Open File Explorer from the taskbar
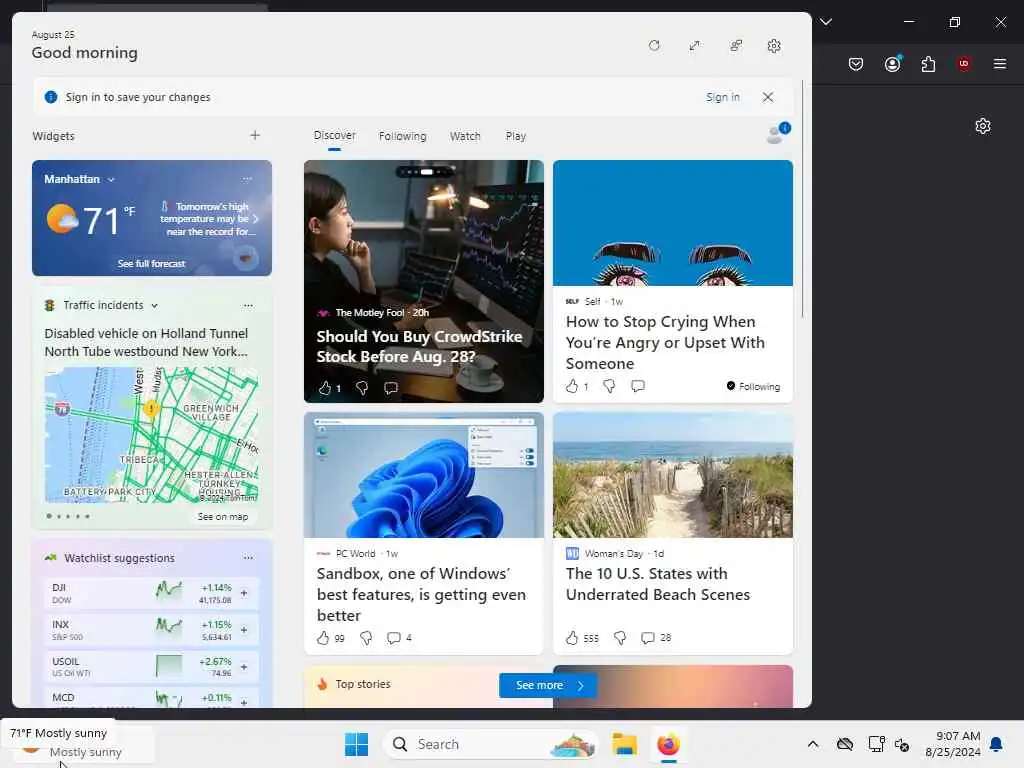Screen dimensions: 1024x768 pos(624,744)
